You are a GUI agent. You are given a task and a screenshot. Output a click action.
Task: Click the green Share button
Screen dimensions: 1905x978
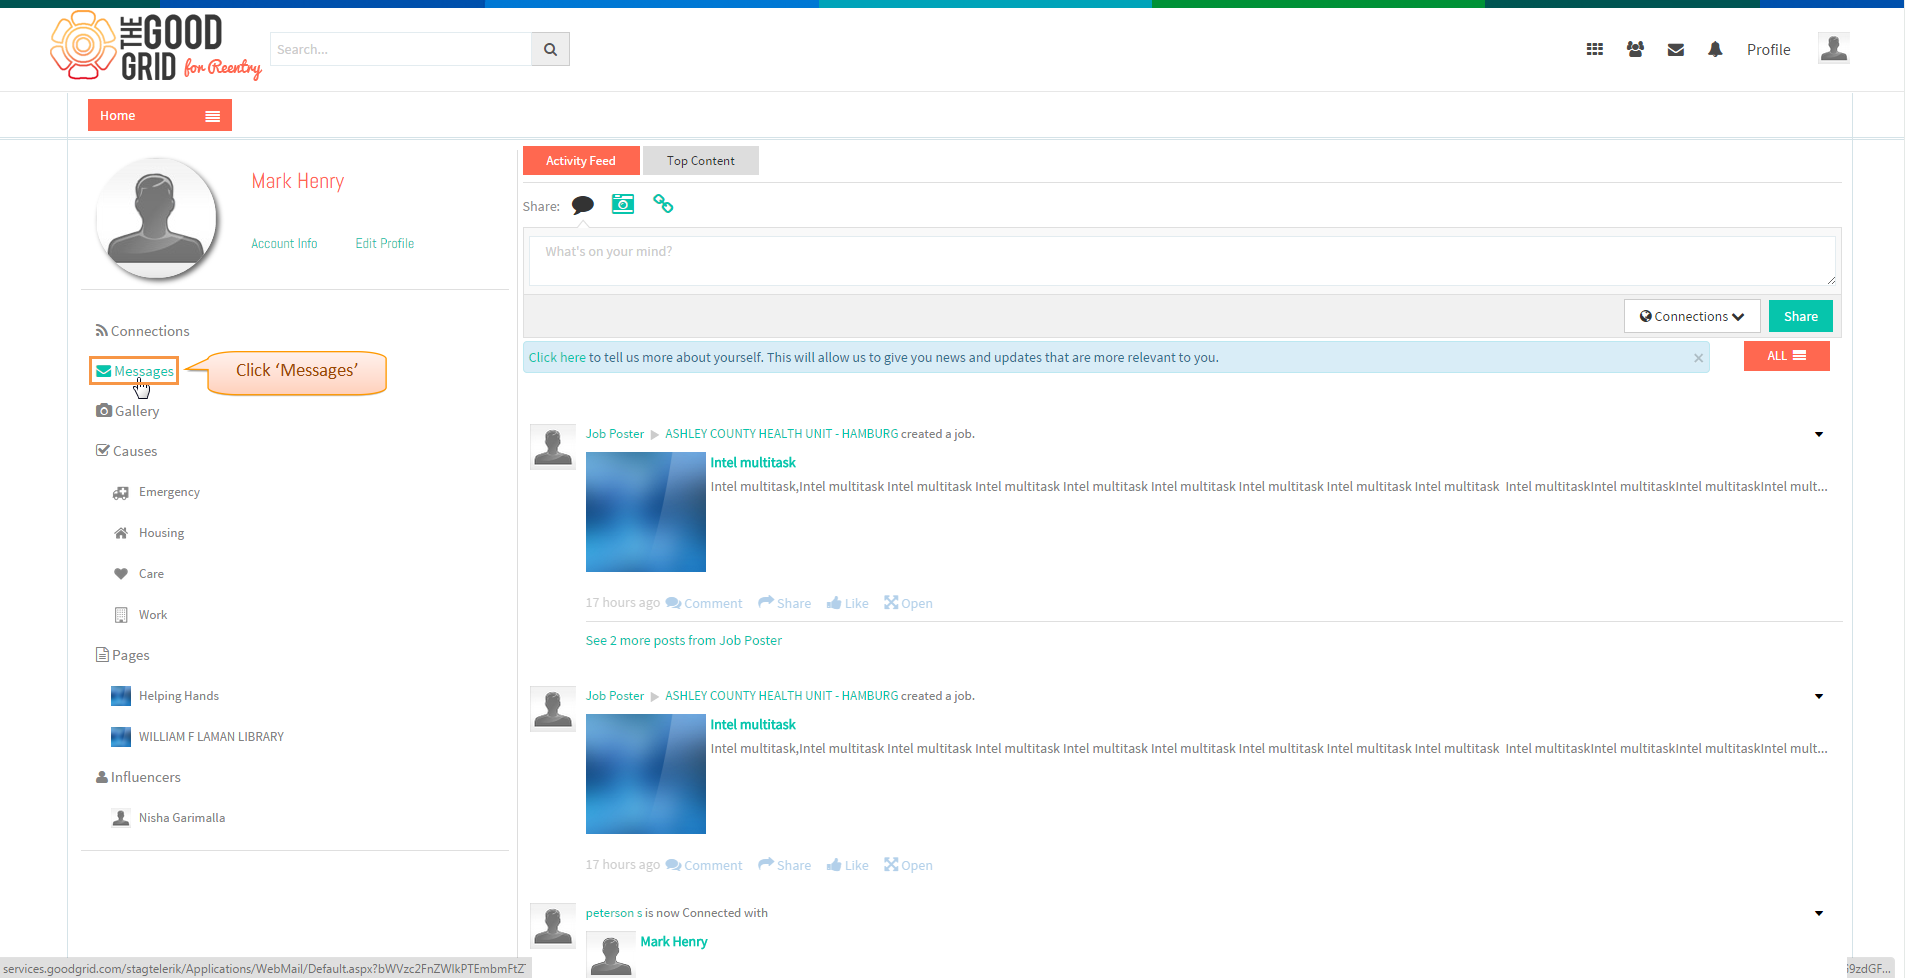pyautogui.click(x=1800, y=316)
